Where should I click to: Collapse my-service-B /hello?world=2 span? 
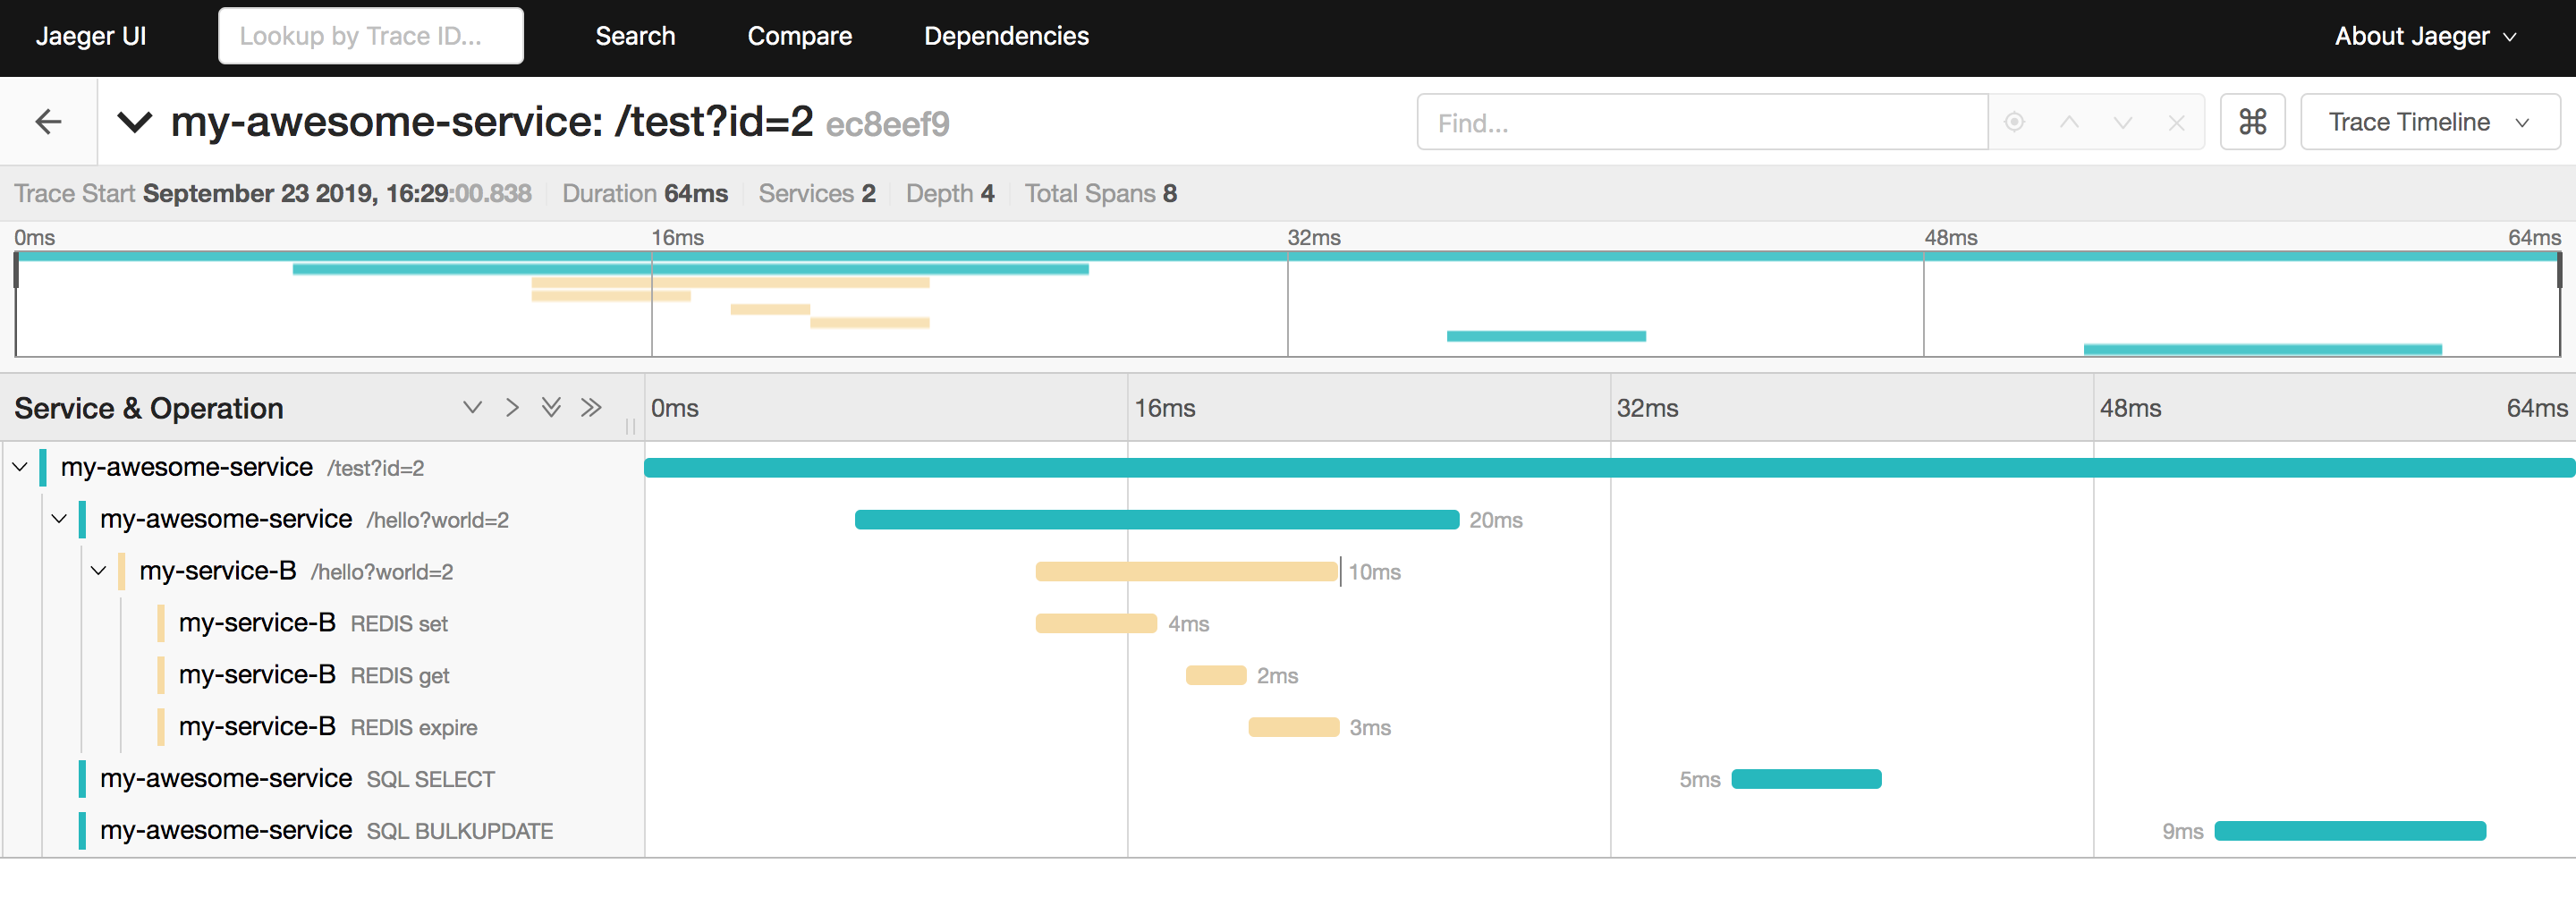(98, 571)
